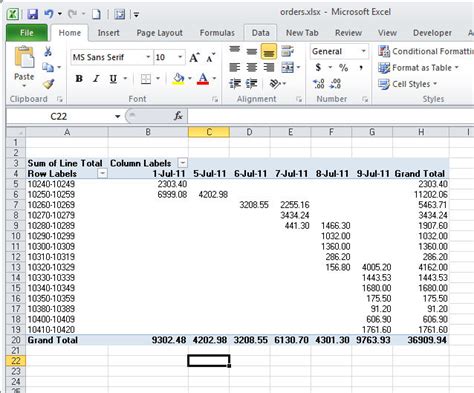Open Font dialog launcher
The image size is (474, 393).
coord(215,99)
